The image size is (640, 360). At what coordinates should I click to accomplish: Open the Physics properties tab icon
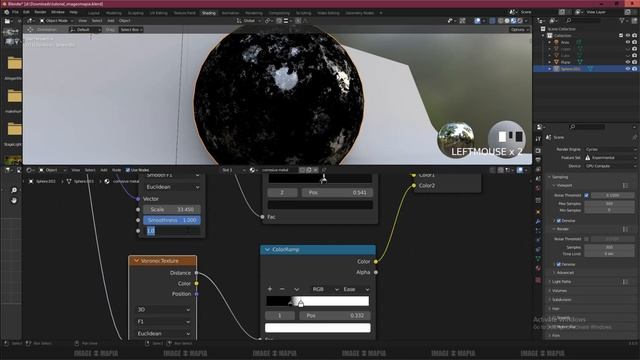(x=538, y=240)
